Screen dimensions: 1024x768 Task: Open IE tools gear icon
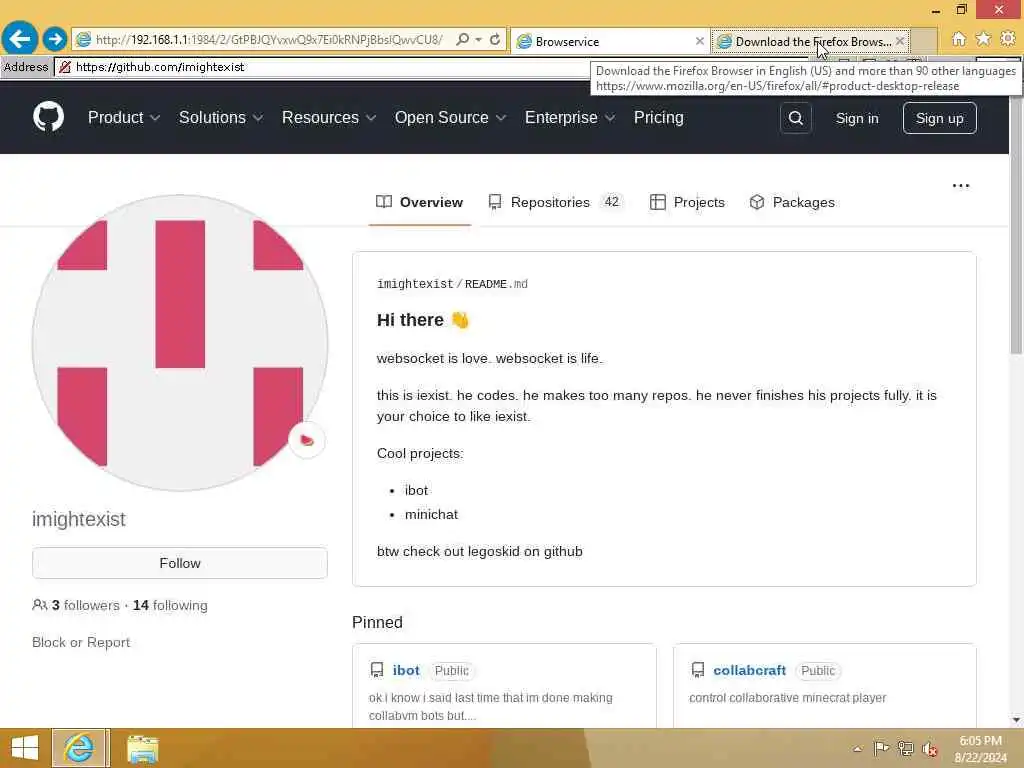[1008, 39]
